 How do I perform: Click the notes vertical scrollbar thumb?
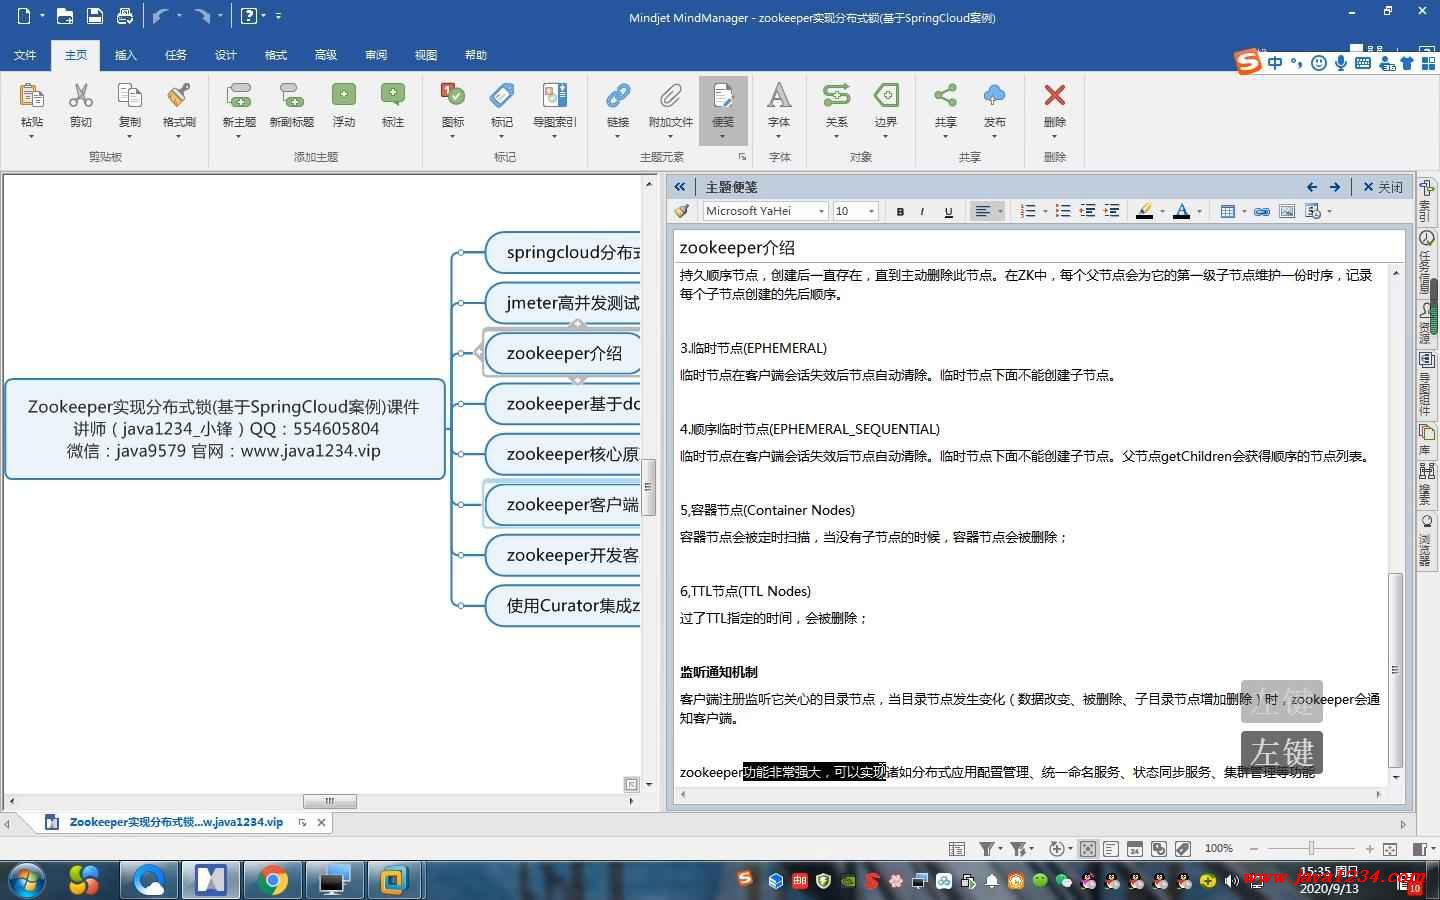coord(1395,669)
